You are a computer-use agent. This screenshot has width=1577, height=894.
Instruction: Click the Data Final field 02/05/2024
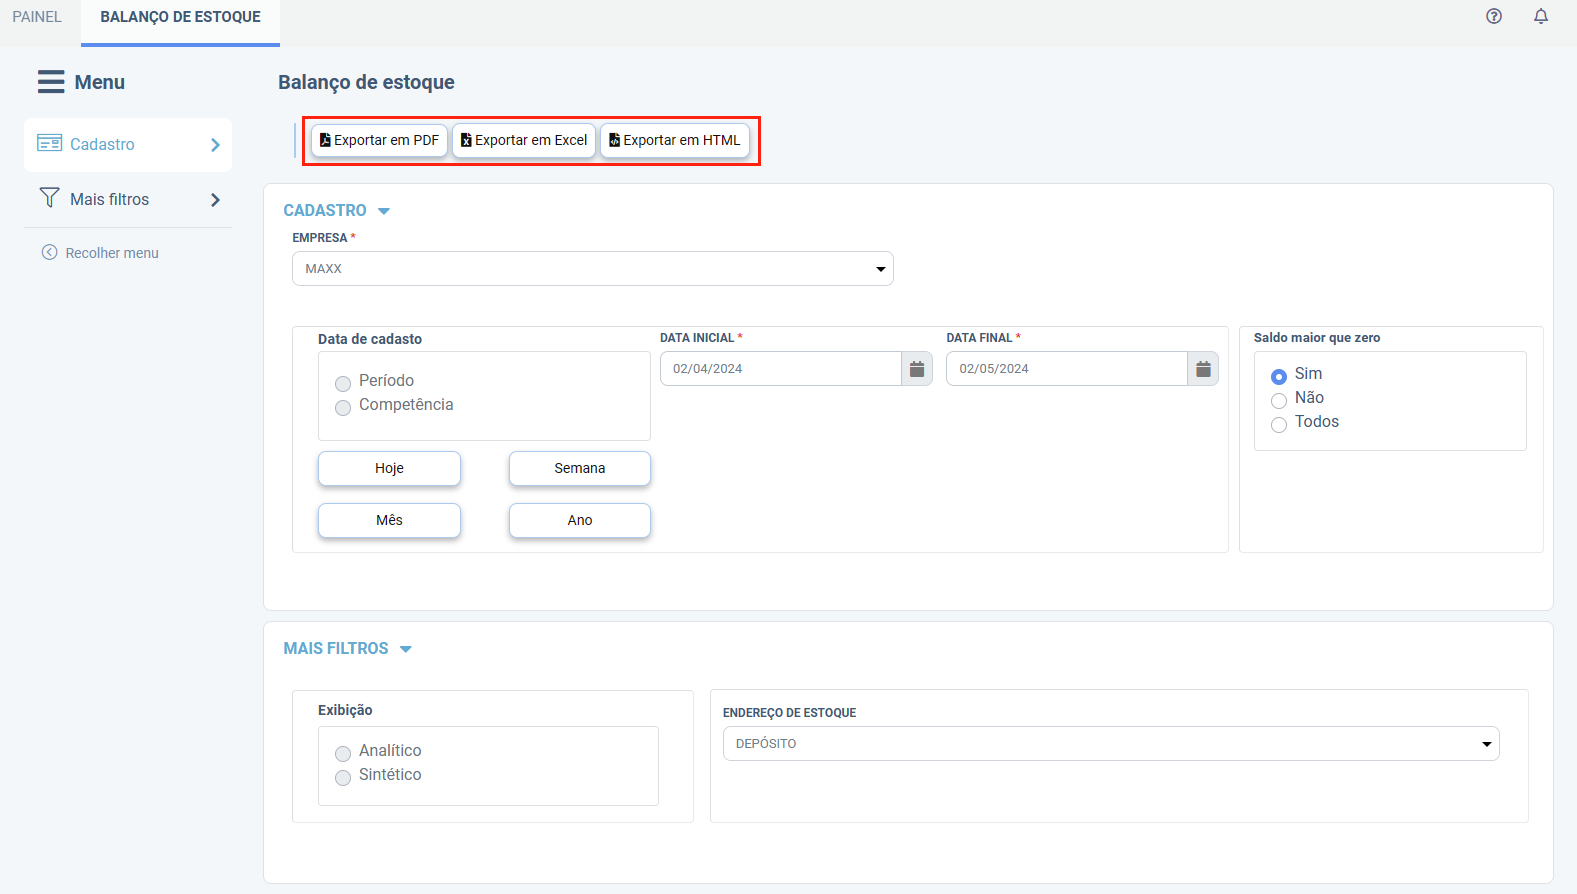tap(1067, 369)
